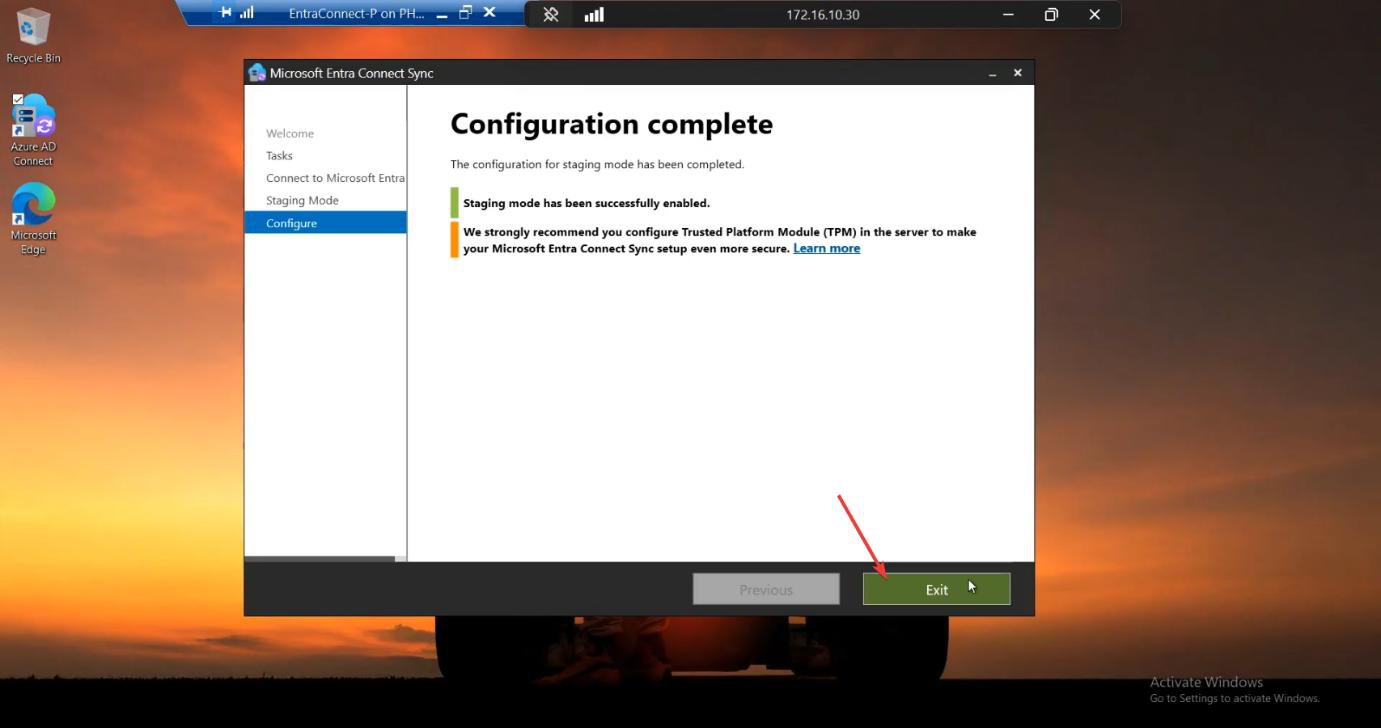Select the Welcome step in sidebar

pos(290,133)
